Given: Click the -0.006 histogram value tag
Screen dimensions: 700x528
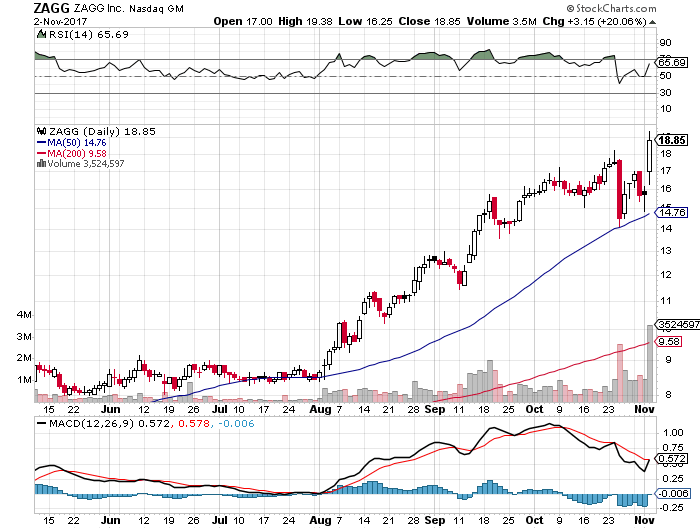Looking at the screenshot, I should point(673,493).
